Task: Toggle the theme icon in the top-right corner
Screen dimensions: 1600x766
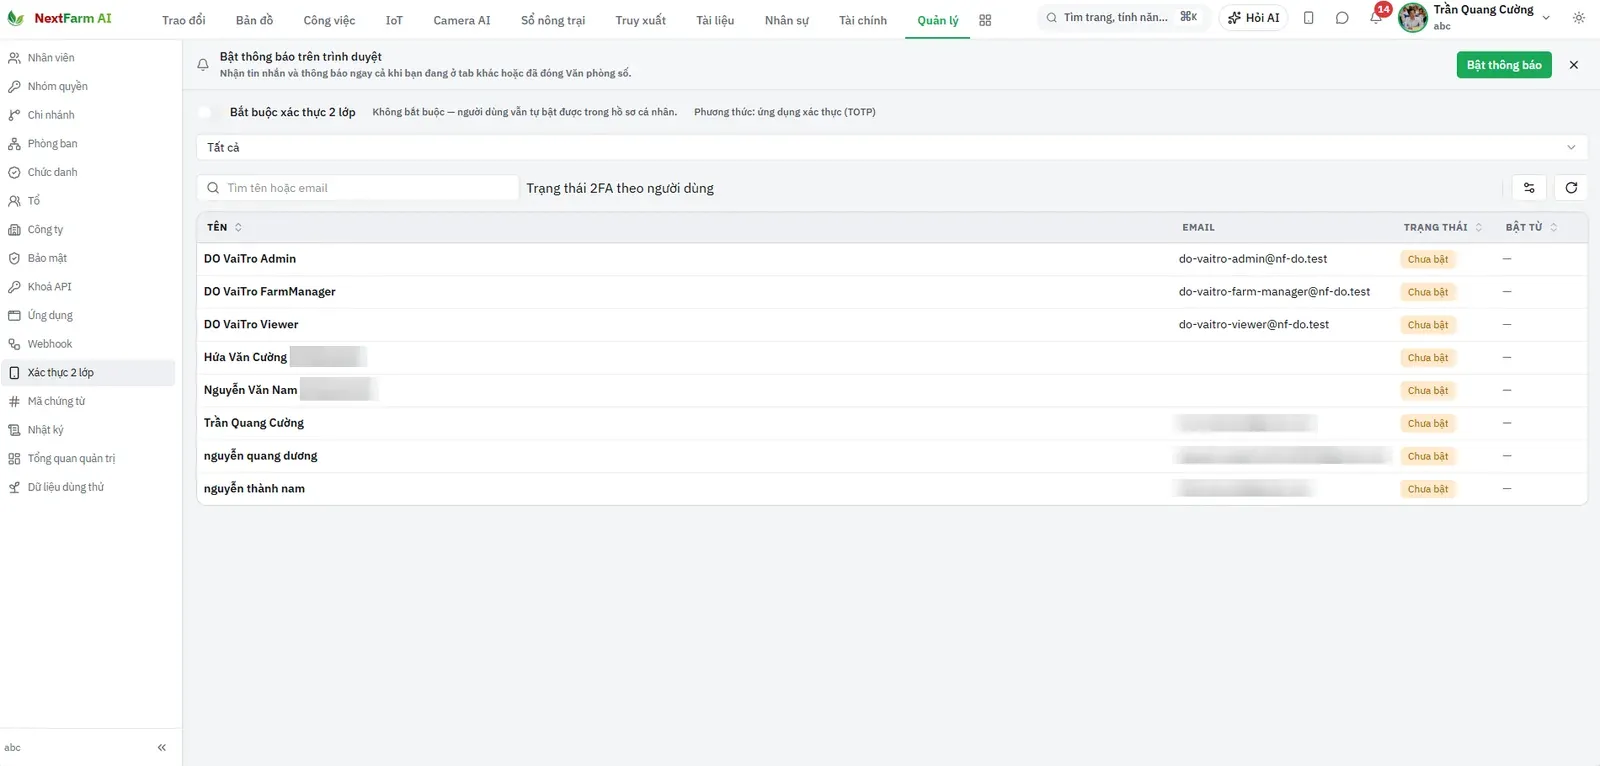Action: pos(1579,18)
